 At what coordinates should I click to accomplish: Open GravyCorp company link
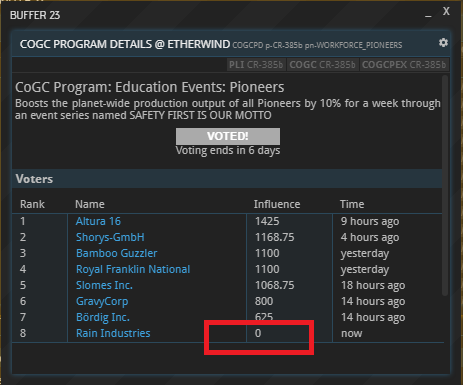(102, 301)
